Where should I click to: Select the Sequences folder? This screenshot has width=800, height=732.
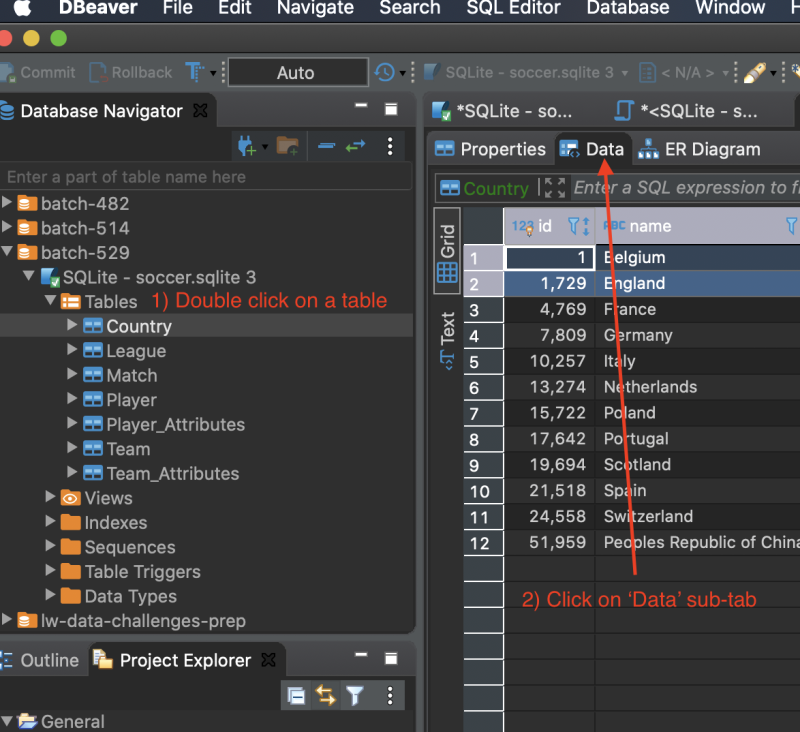[130, 546]
